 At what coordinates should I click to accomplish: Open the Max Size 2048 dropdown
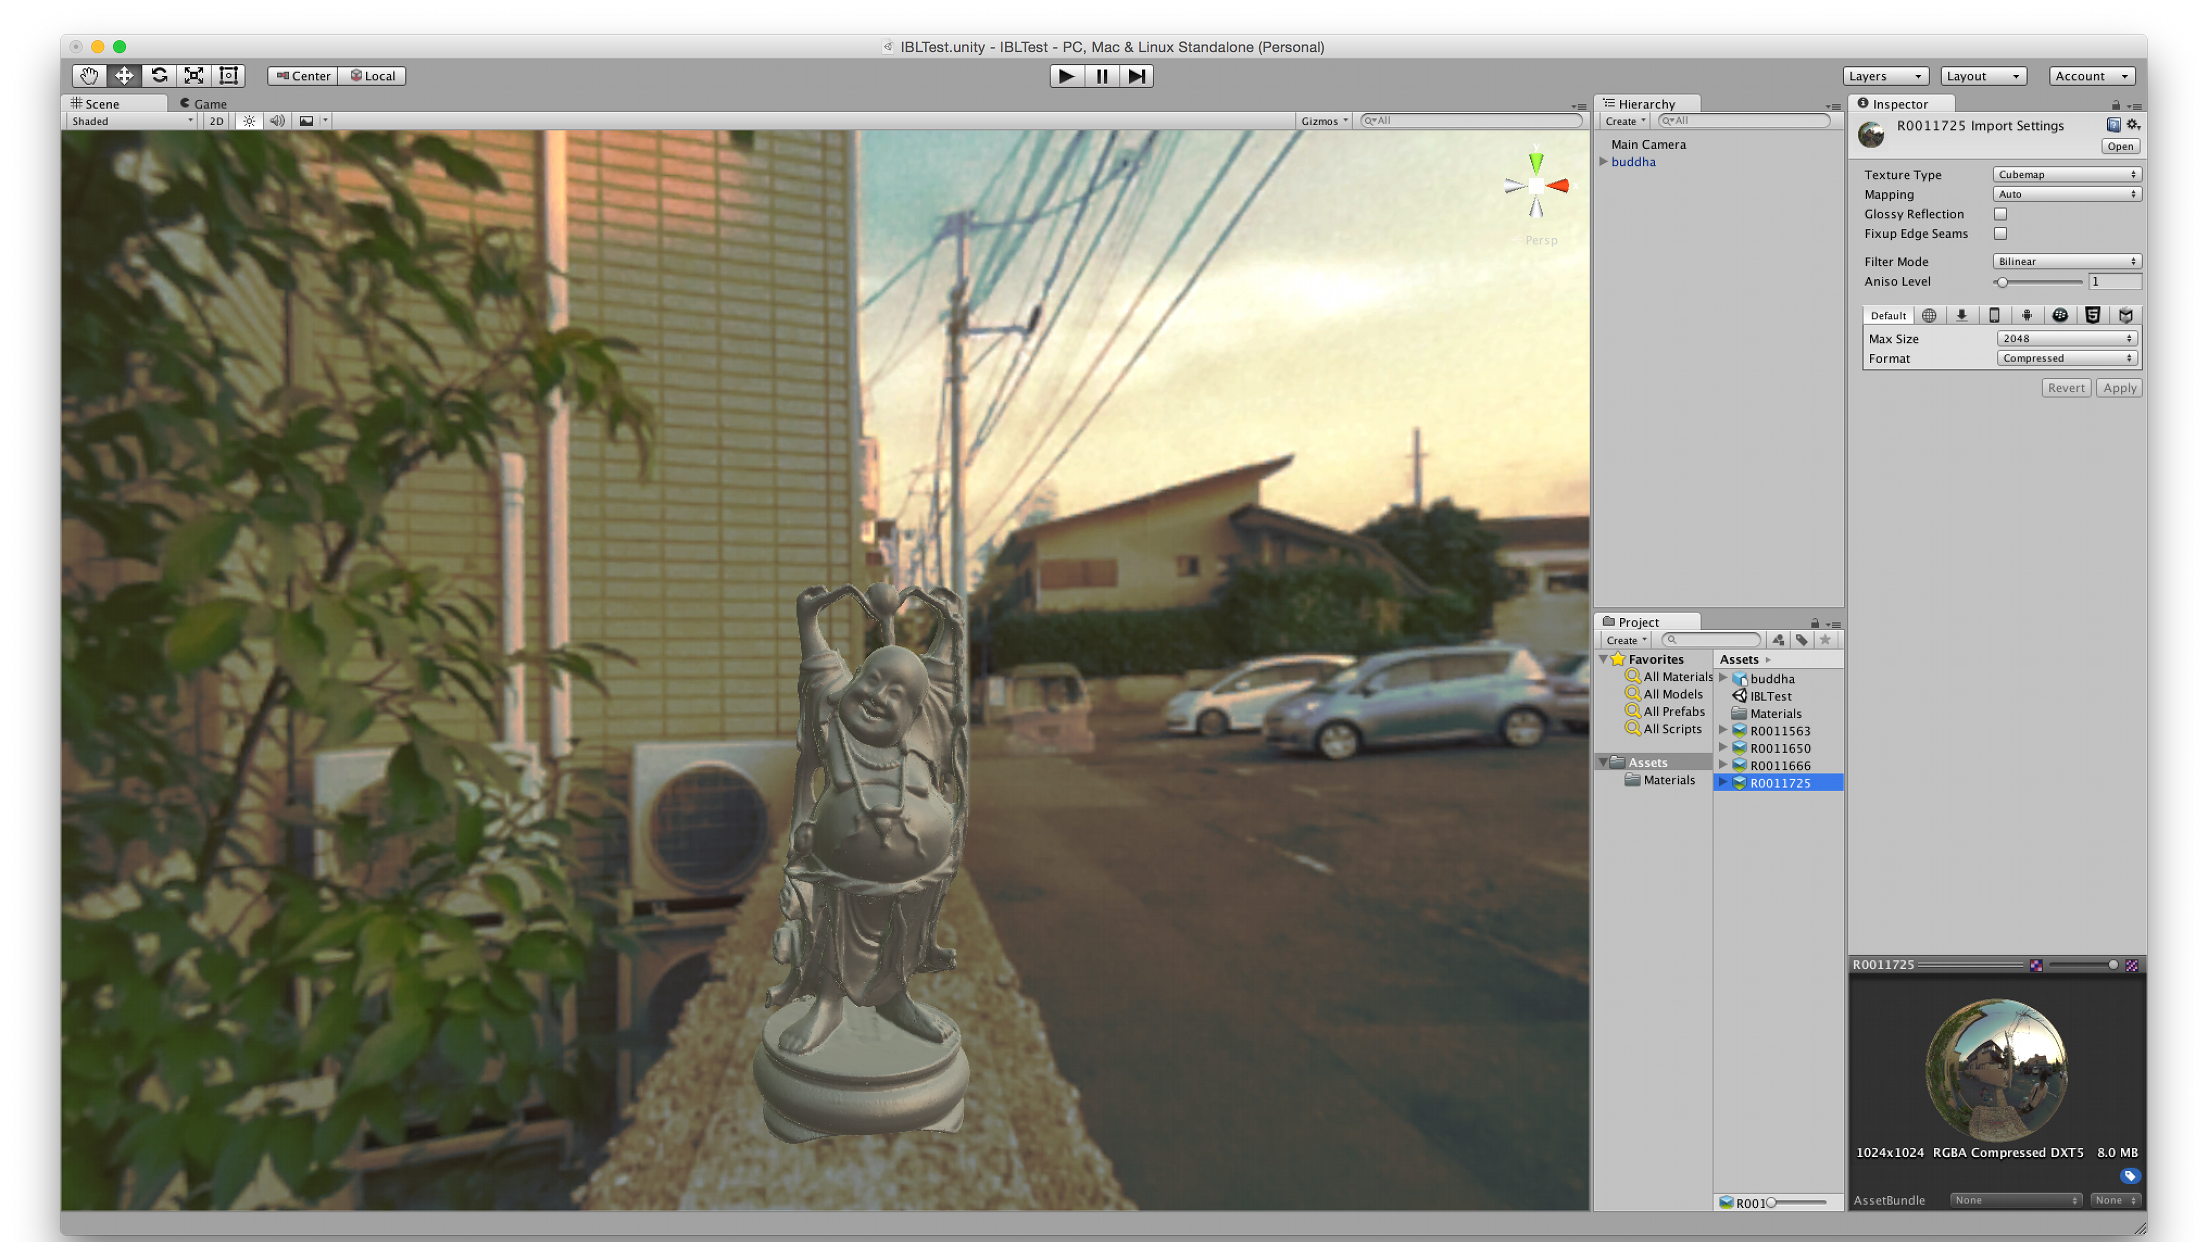pyautogui.click(x=2066, y=339)
